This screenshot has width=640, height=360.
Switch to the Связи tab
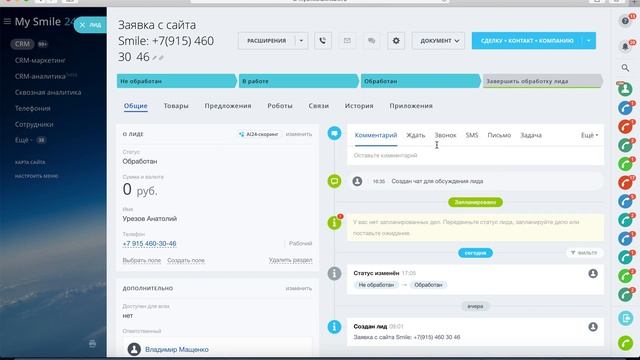click(x=318, y=106)
